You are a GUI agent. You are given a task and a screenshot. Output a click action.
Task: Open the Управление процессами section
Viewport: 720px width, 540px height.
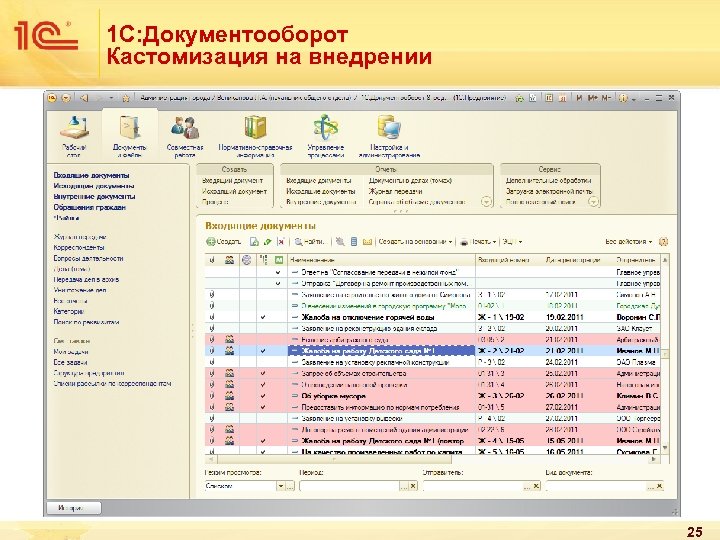[326, 134]
